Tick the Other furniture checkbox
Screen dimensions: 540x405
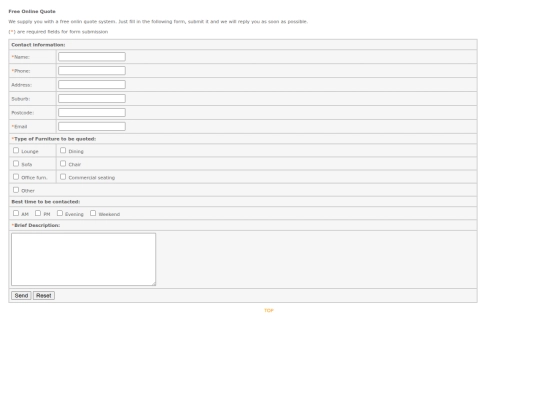click(16, 190)
